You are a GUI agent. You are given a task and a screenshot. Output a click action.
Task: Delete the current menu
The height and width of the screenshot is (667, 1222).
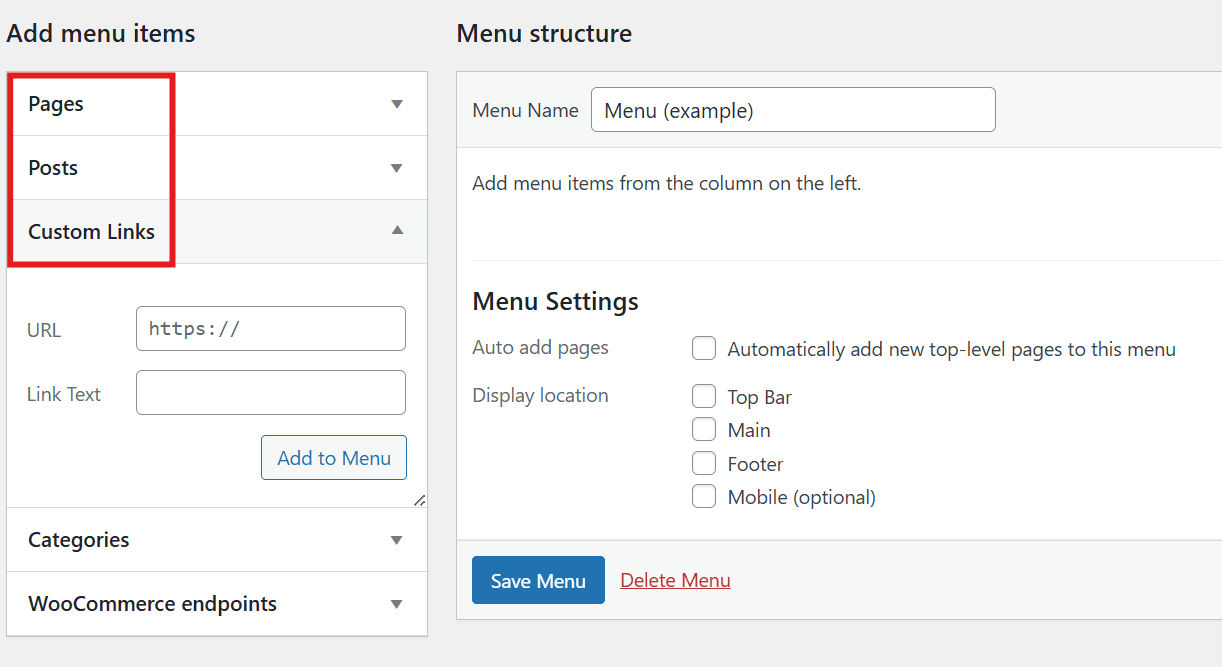tap(675, 580)
